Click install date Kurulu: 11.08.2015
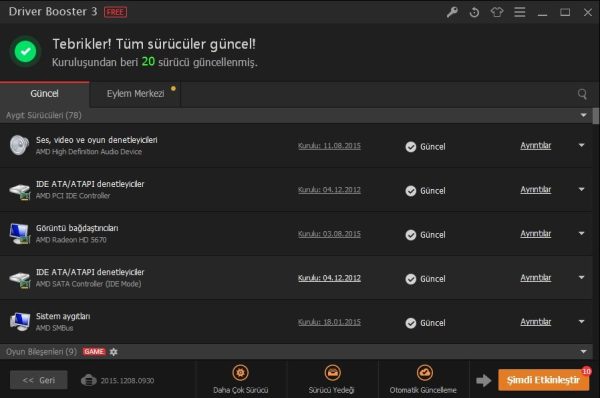 coord(329,146)
